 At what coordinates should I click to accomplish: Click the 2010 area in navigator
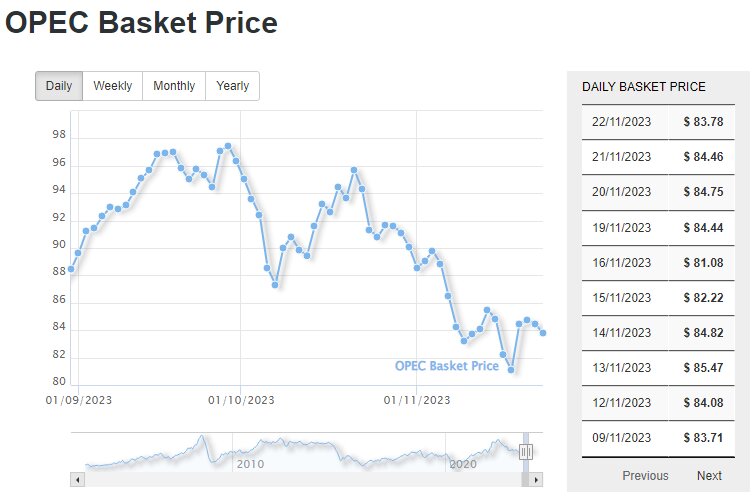click(x=249, y=464)
